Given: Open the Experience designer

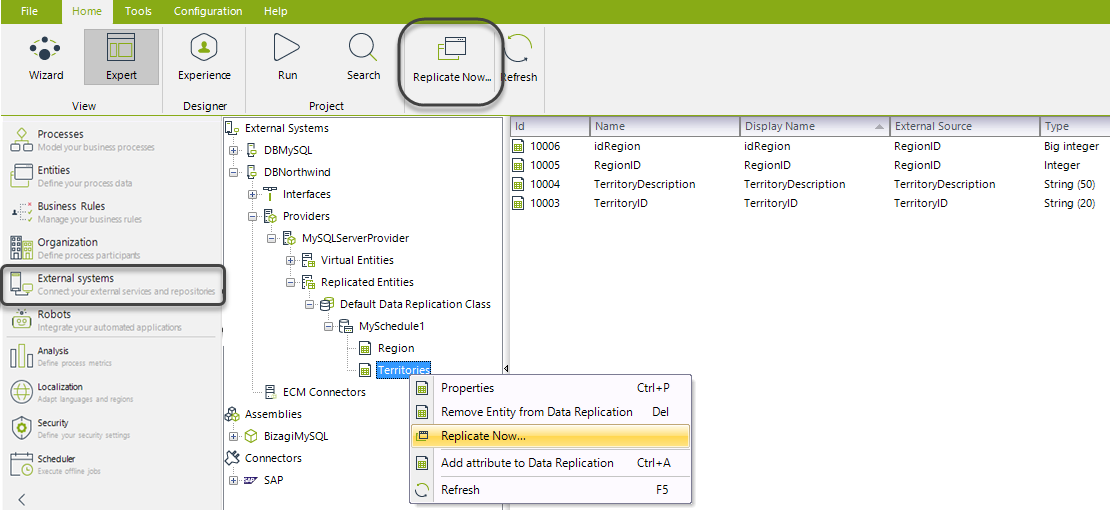Looking at the screenshot, I should point(204,58).
